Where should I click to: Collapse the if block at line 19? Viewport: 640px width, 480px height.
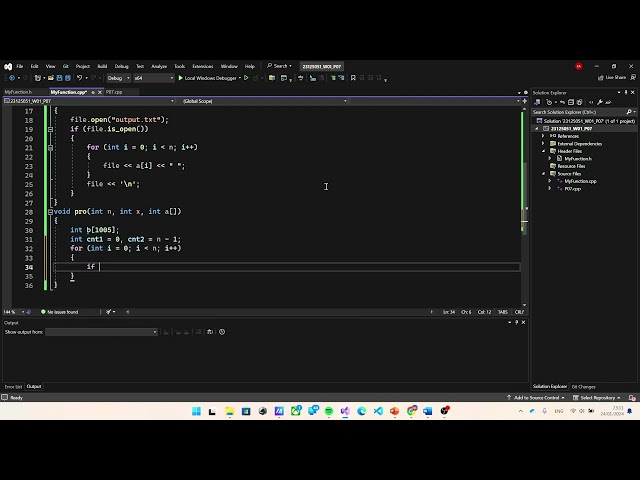click(x=51, y=129)
